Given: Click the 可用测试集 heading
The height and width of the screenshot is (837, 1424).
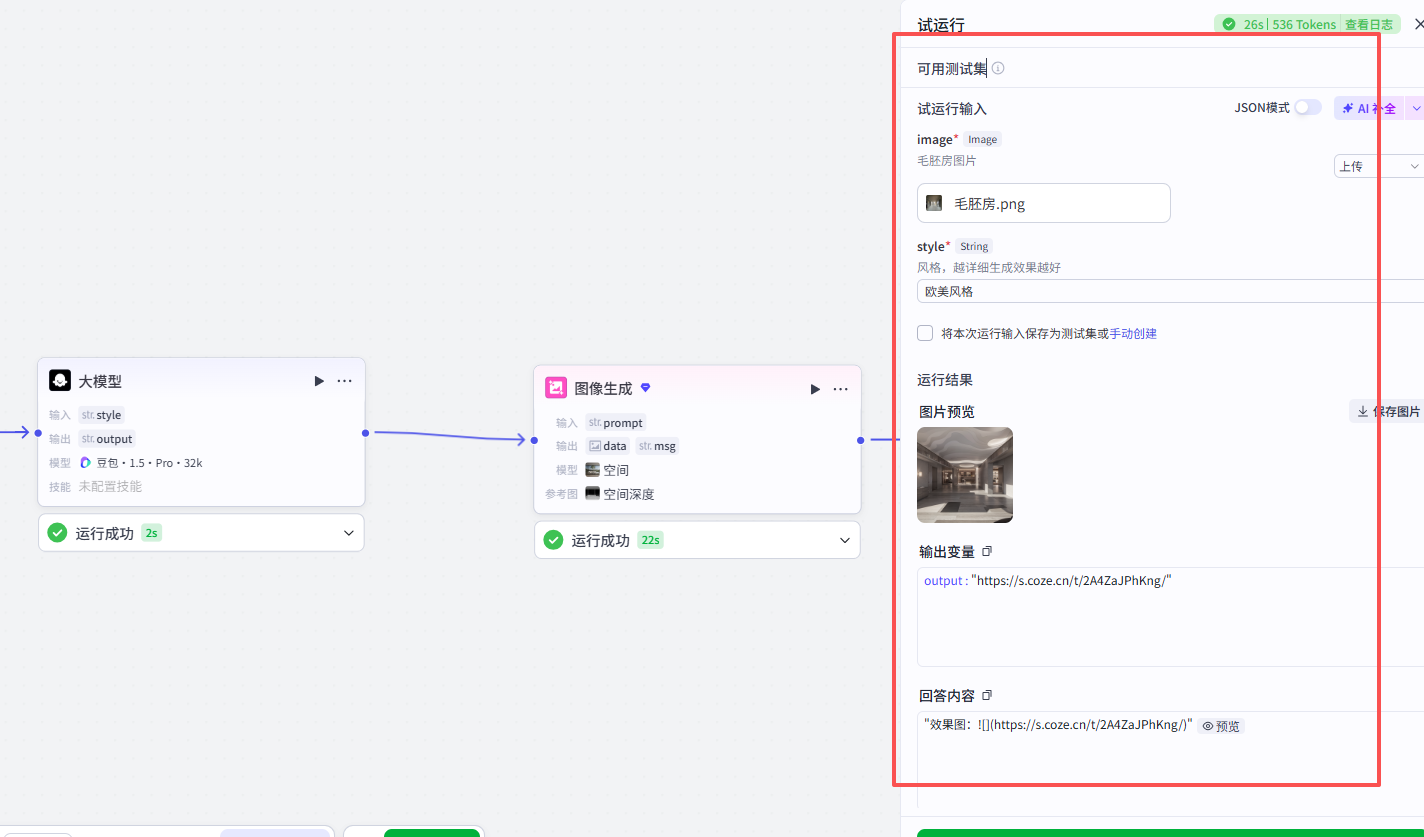Looking at the screenshot, I should (x=952, y=68).
